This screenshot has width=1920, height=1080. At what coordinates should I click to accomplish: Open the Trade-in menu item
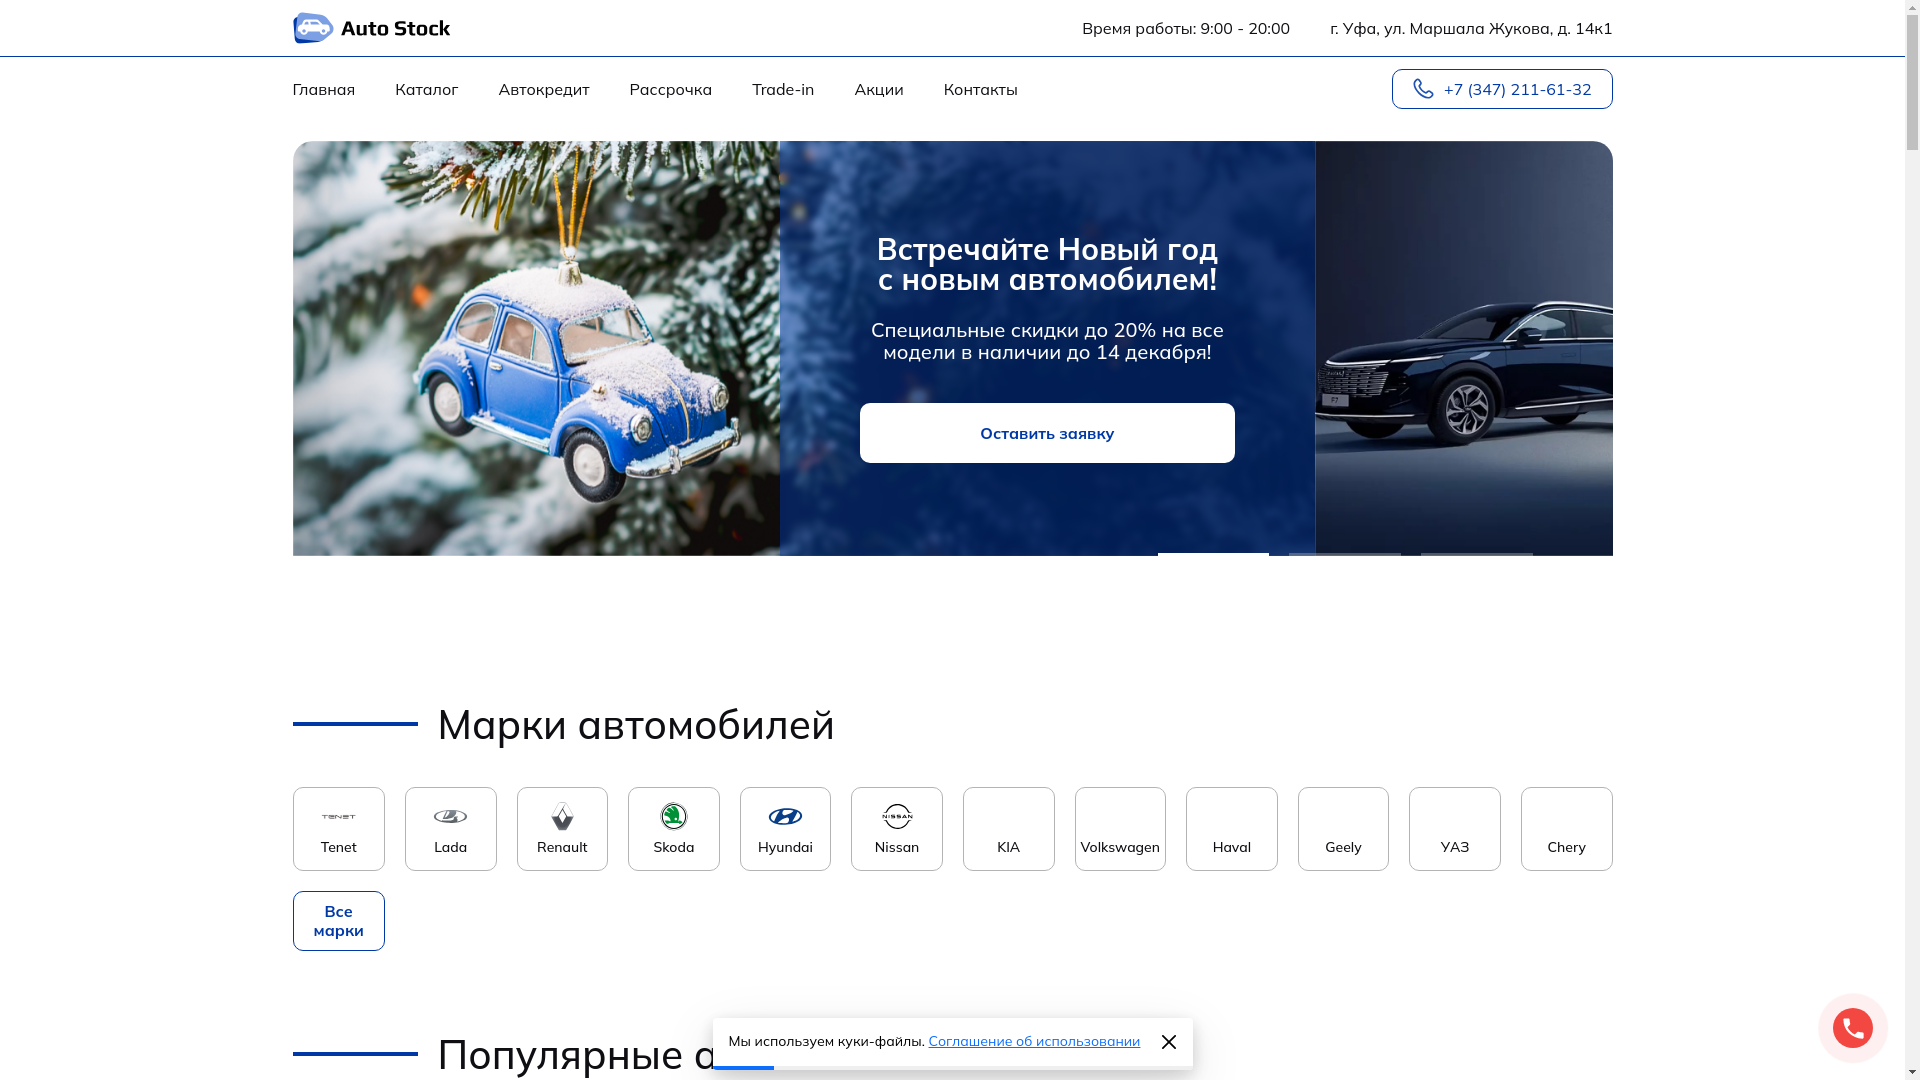(x=783, y=89)
